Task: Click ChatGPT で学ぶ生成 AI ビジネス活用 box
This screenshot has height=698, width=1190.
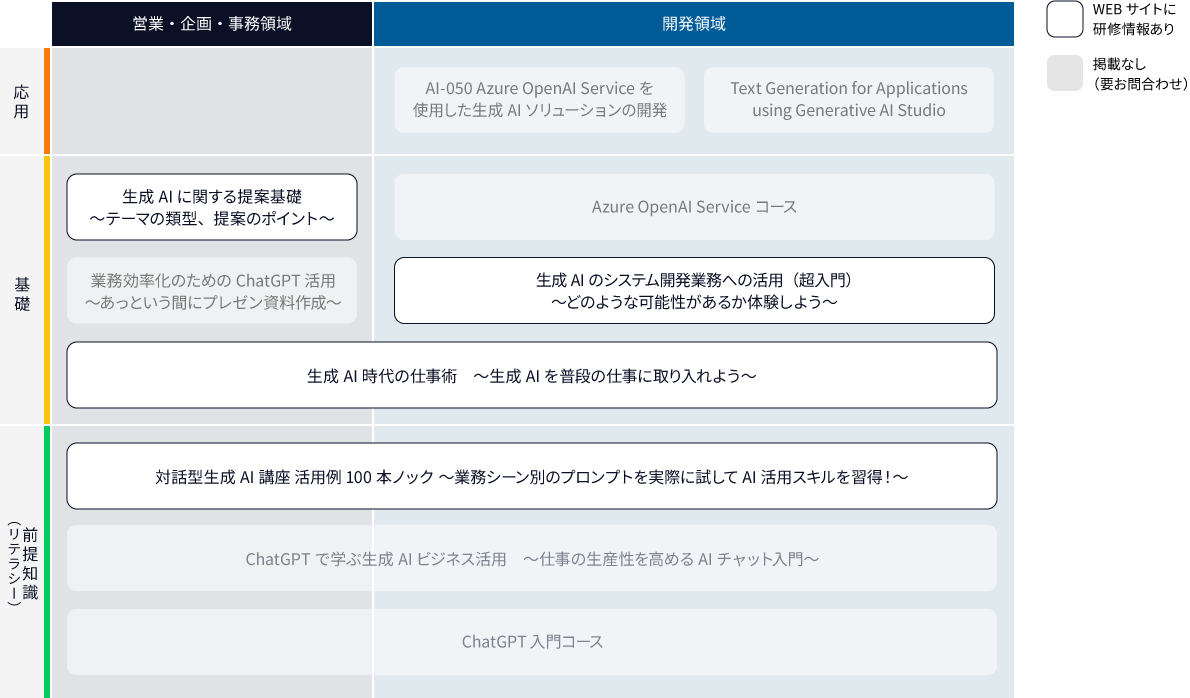Action: (x=532, y=558)
